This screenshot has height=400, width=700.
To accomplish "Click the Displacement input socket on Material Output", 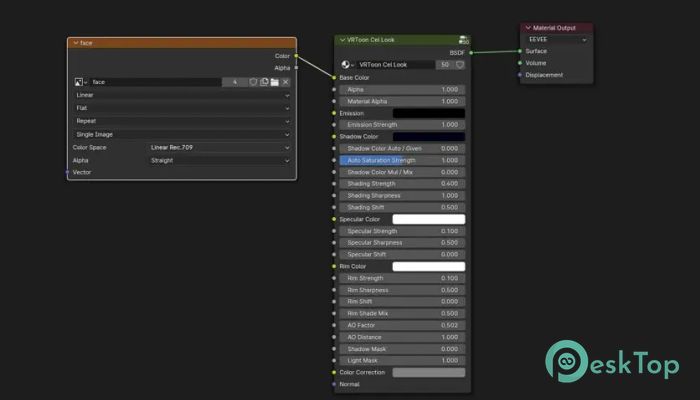I will coord(520,75).
